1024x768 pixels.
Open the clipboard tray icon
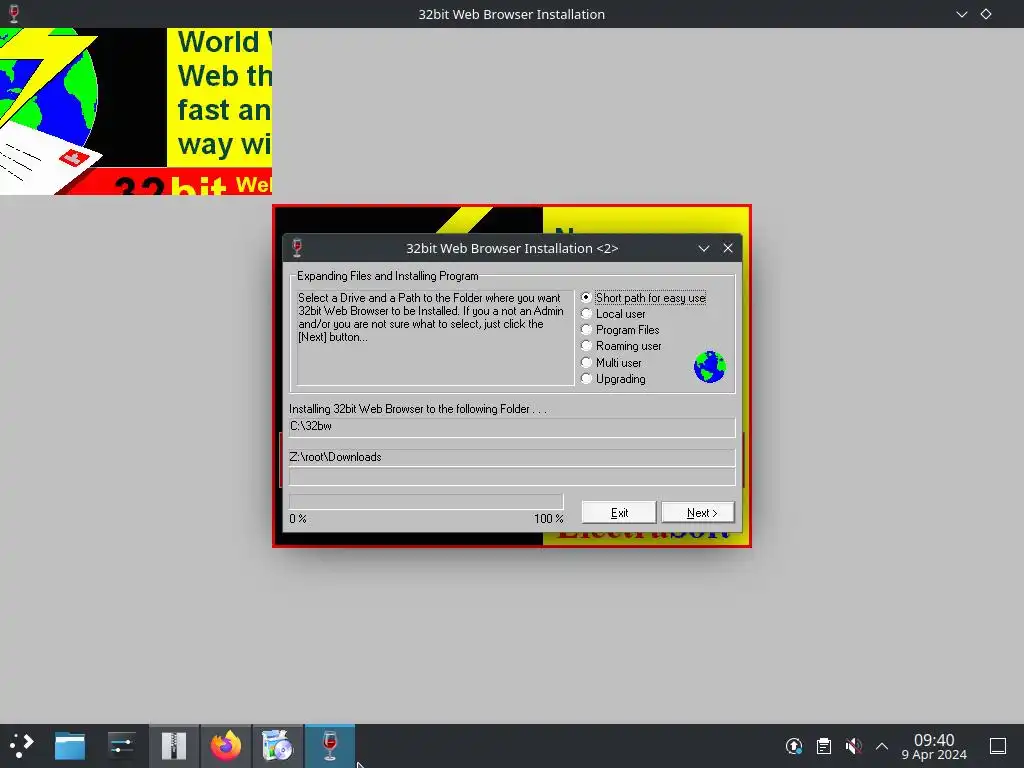[824, 746]
